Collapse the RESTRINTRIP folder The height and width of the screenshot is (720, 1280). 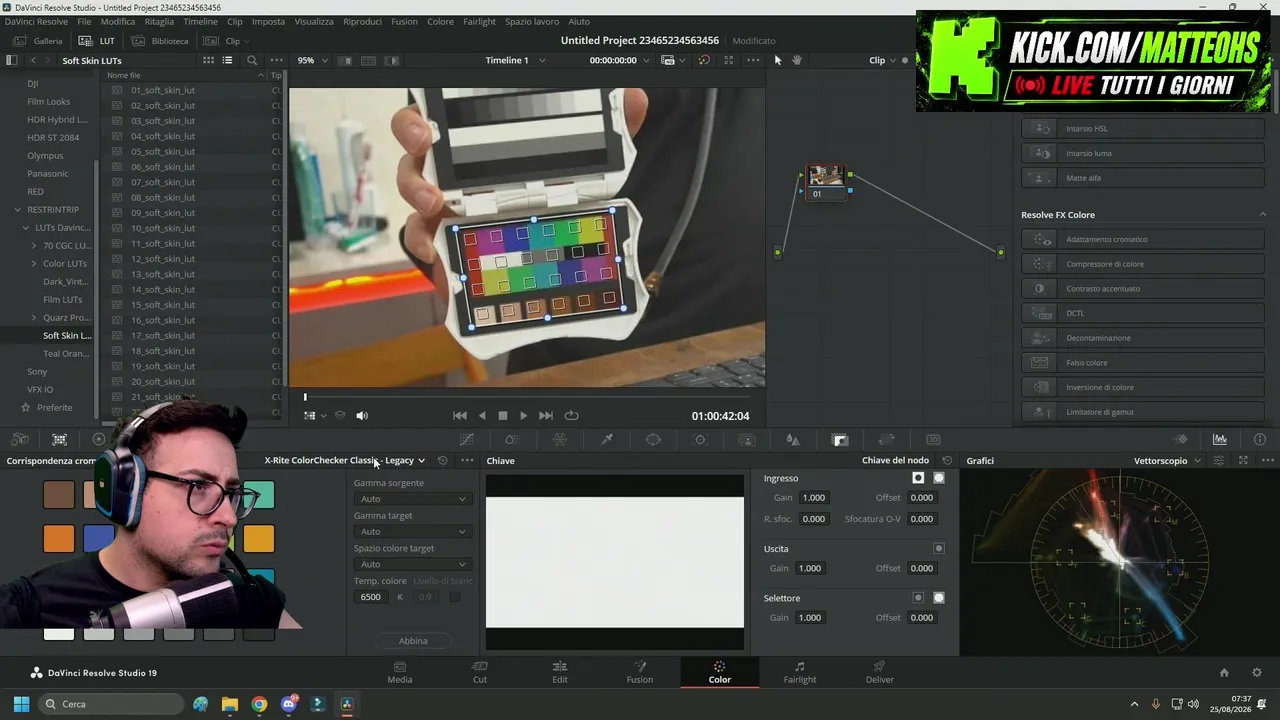coord(17,210)
